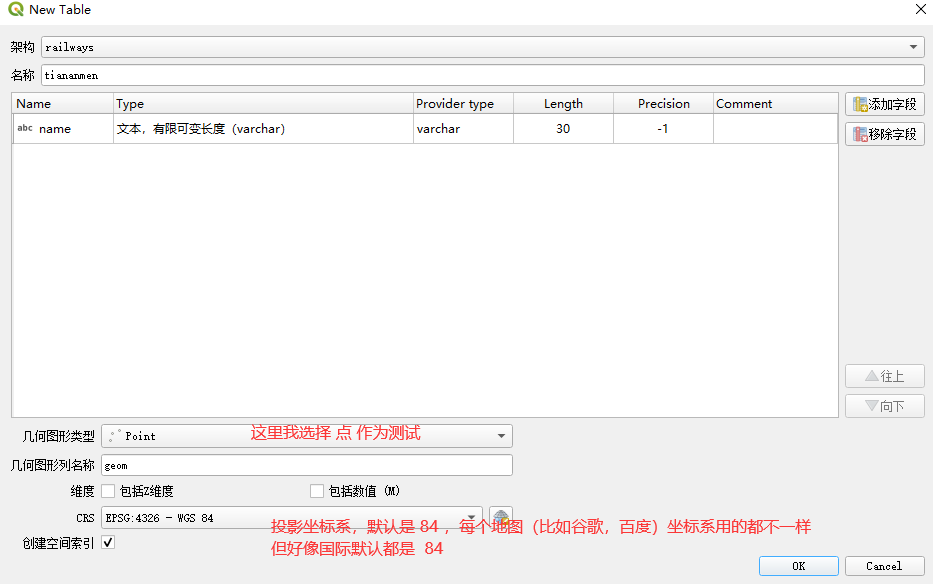The image size is (933, 584).
Task: Click the Name column header
Action: (60, 103)
